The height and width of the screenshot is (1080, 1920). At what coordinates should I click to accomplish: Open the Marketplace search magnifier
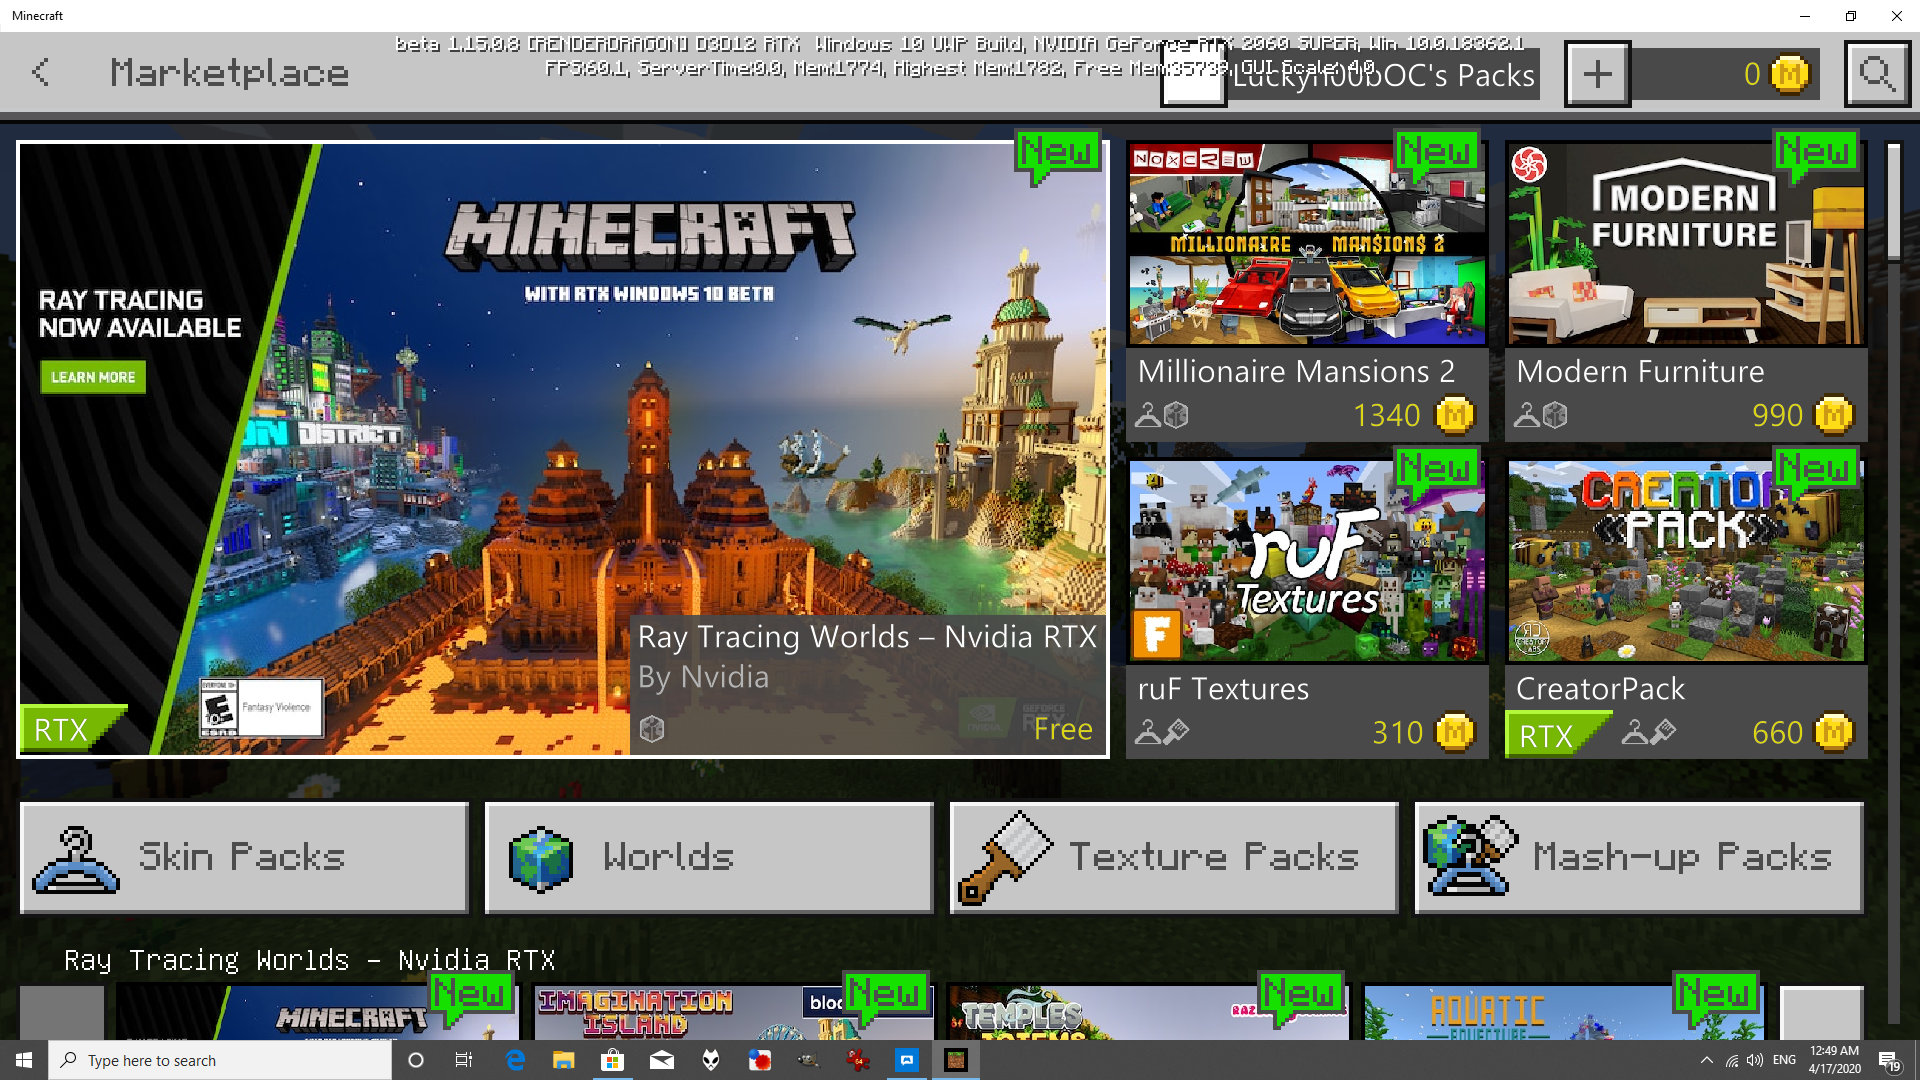click(1877, 73)
